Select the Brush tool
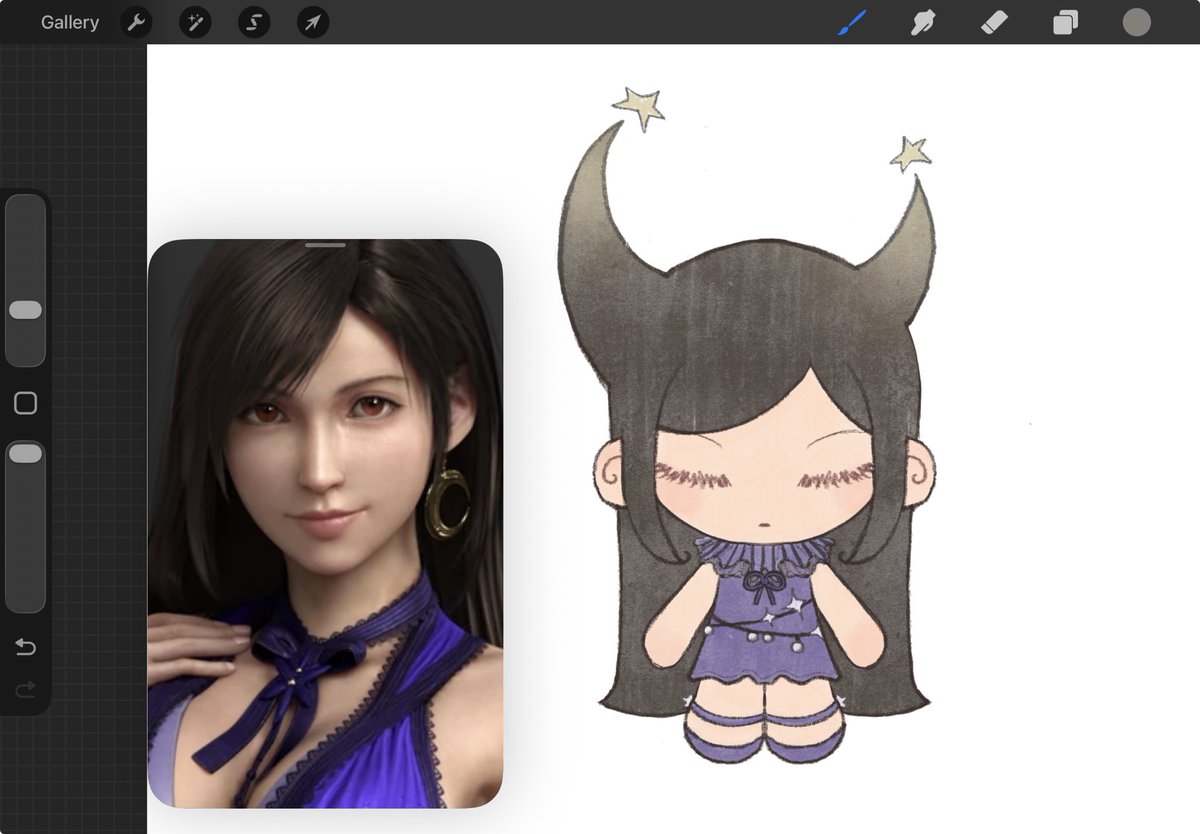The height and width of the screenshot is (834, 1200). (x=852, y=22)
